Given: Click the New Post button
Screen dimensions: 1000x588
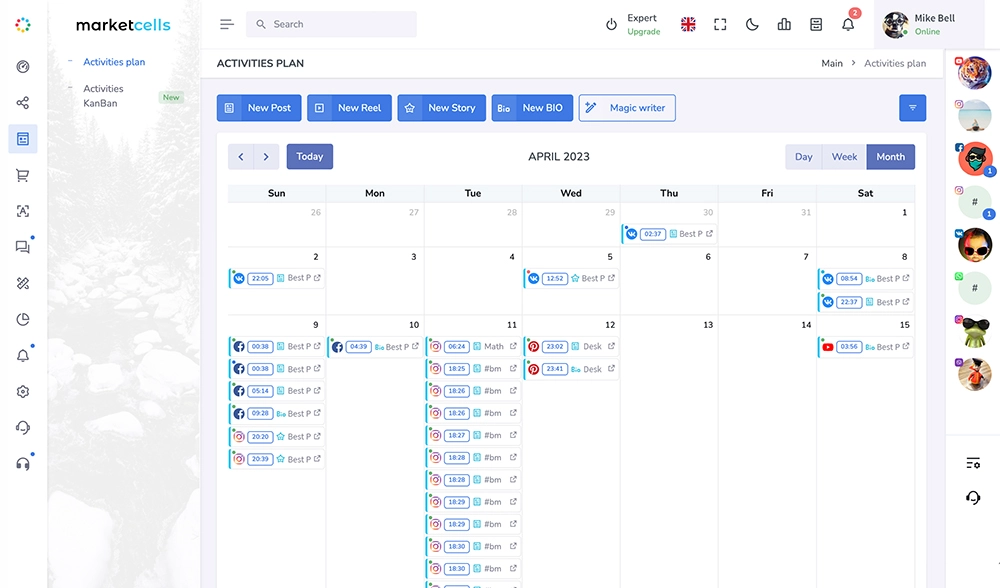Looking at the screenshot, I should (259, 108).
